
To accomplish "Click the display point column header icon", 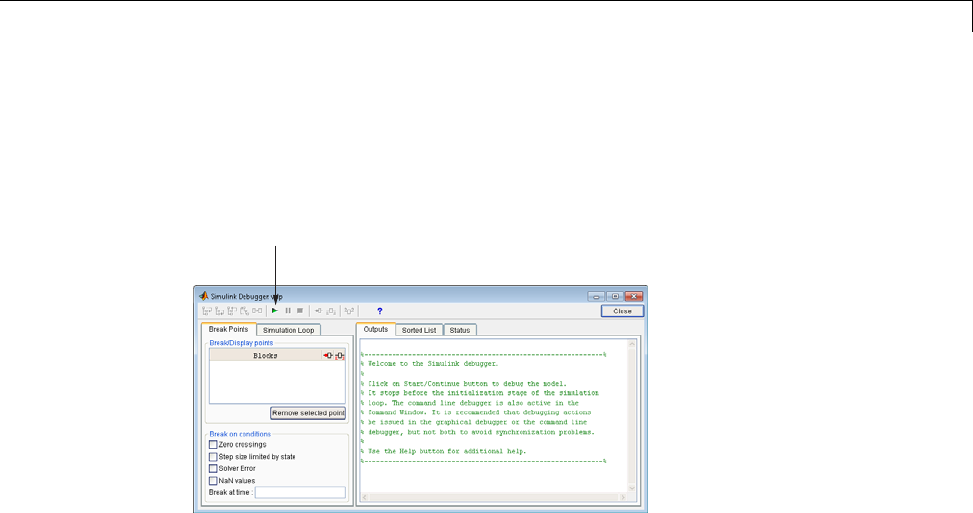I will 339,355.
